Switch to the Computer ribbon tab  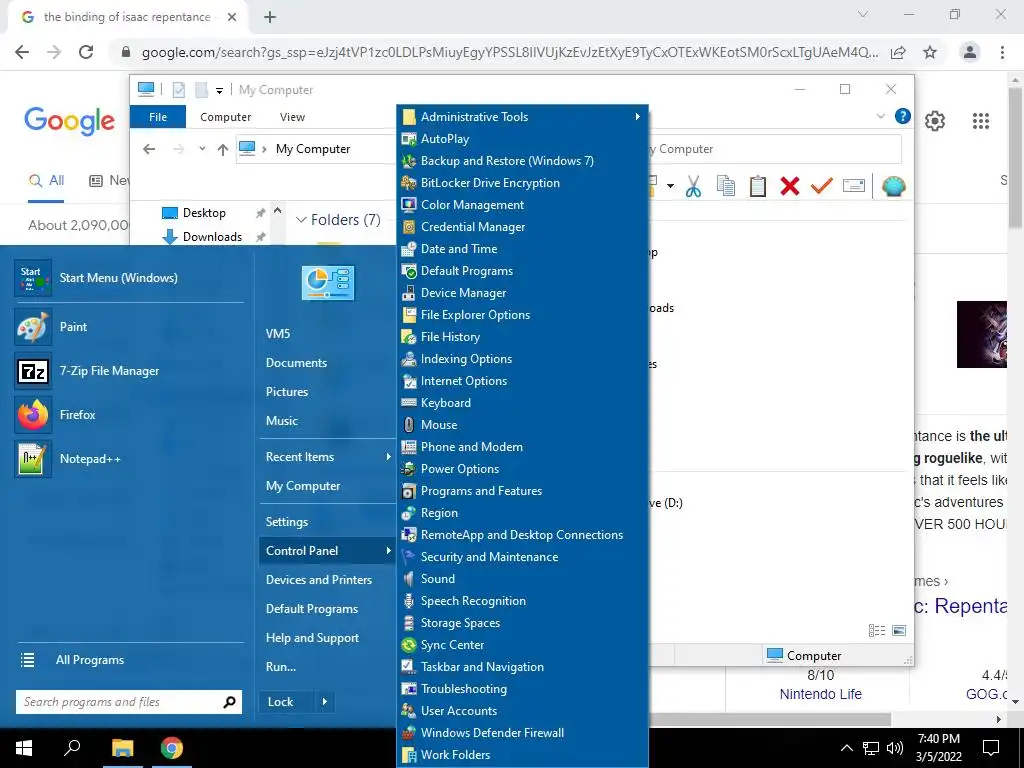coord(225,117)
